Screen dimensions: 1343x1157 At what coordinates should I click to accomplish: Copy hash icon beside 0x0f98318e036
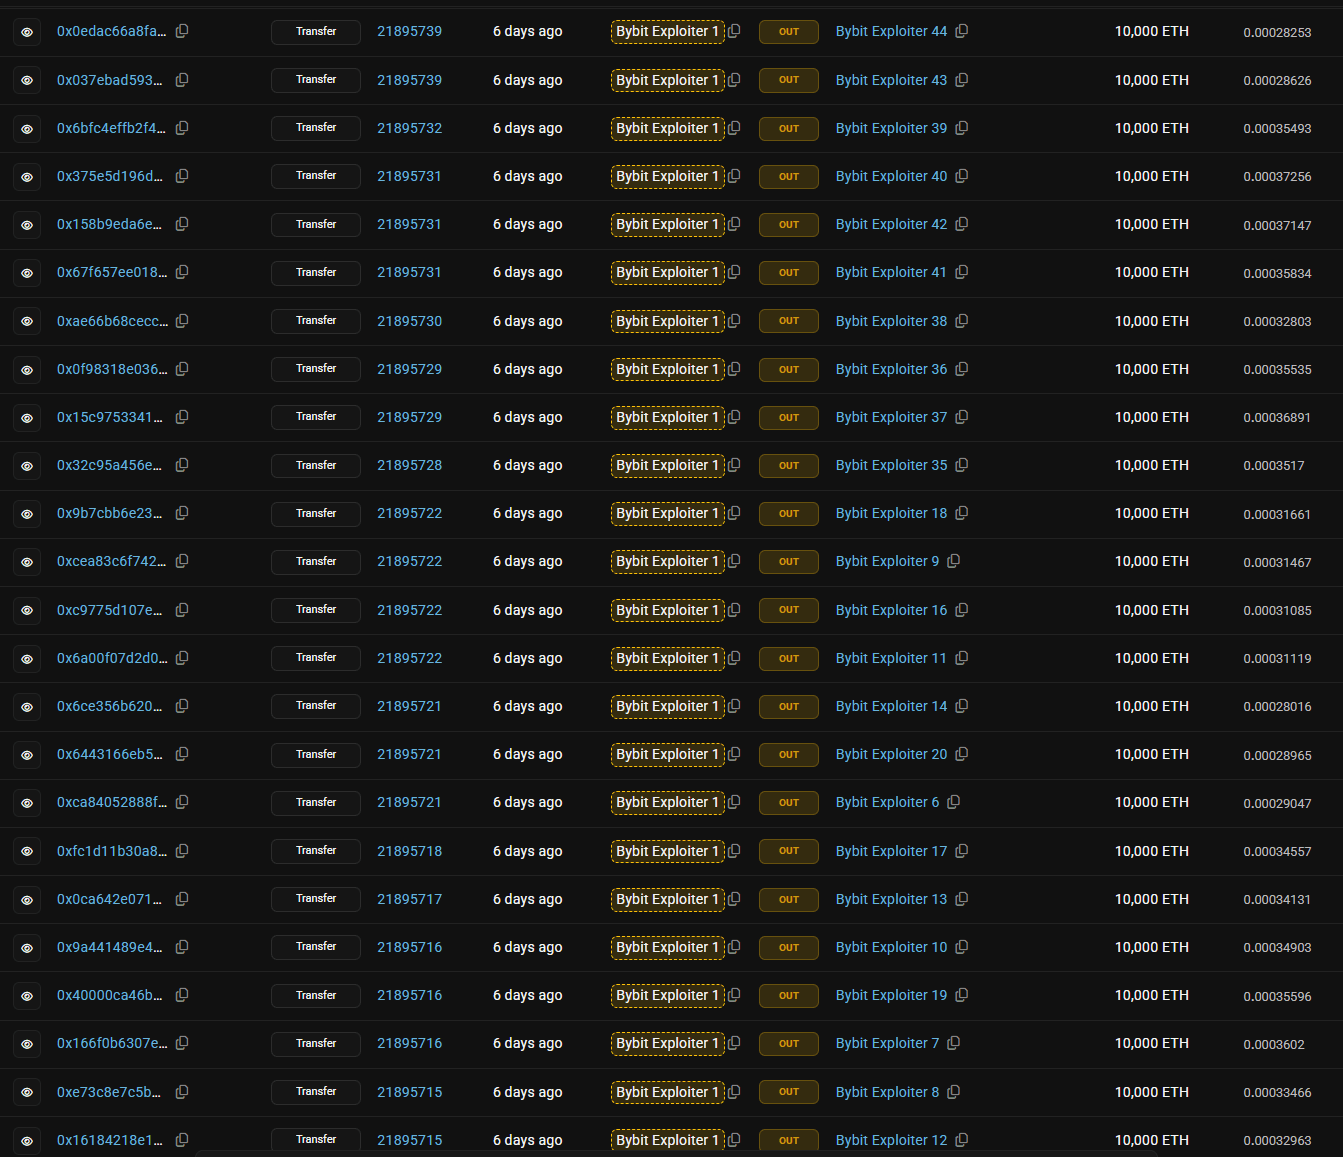click(182, 369)
